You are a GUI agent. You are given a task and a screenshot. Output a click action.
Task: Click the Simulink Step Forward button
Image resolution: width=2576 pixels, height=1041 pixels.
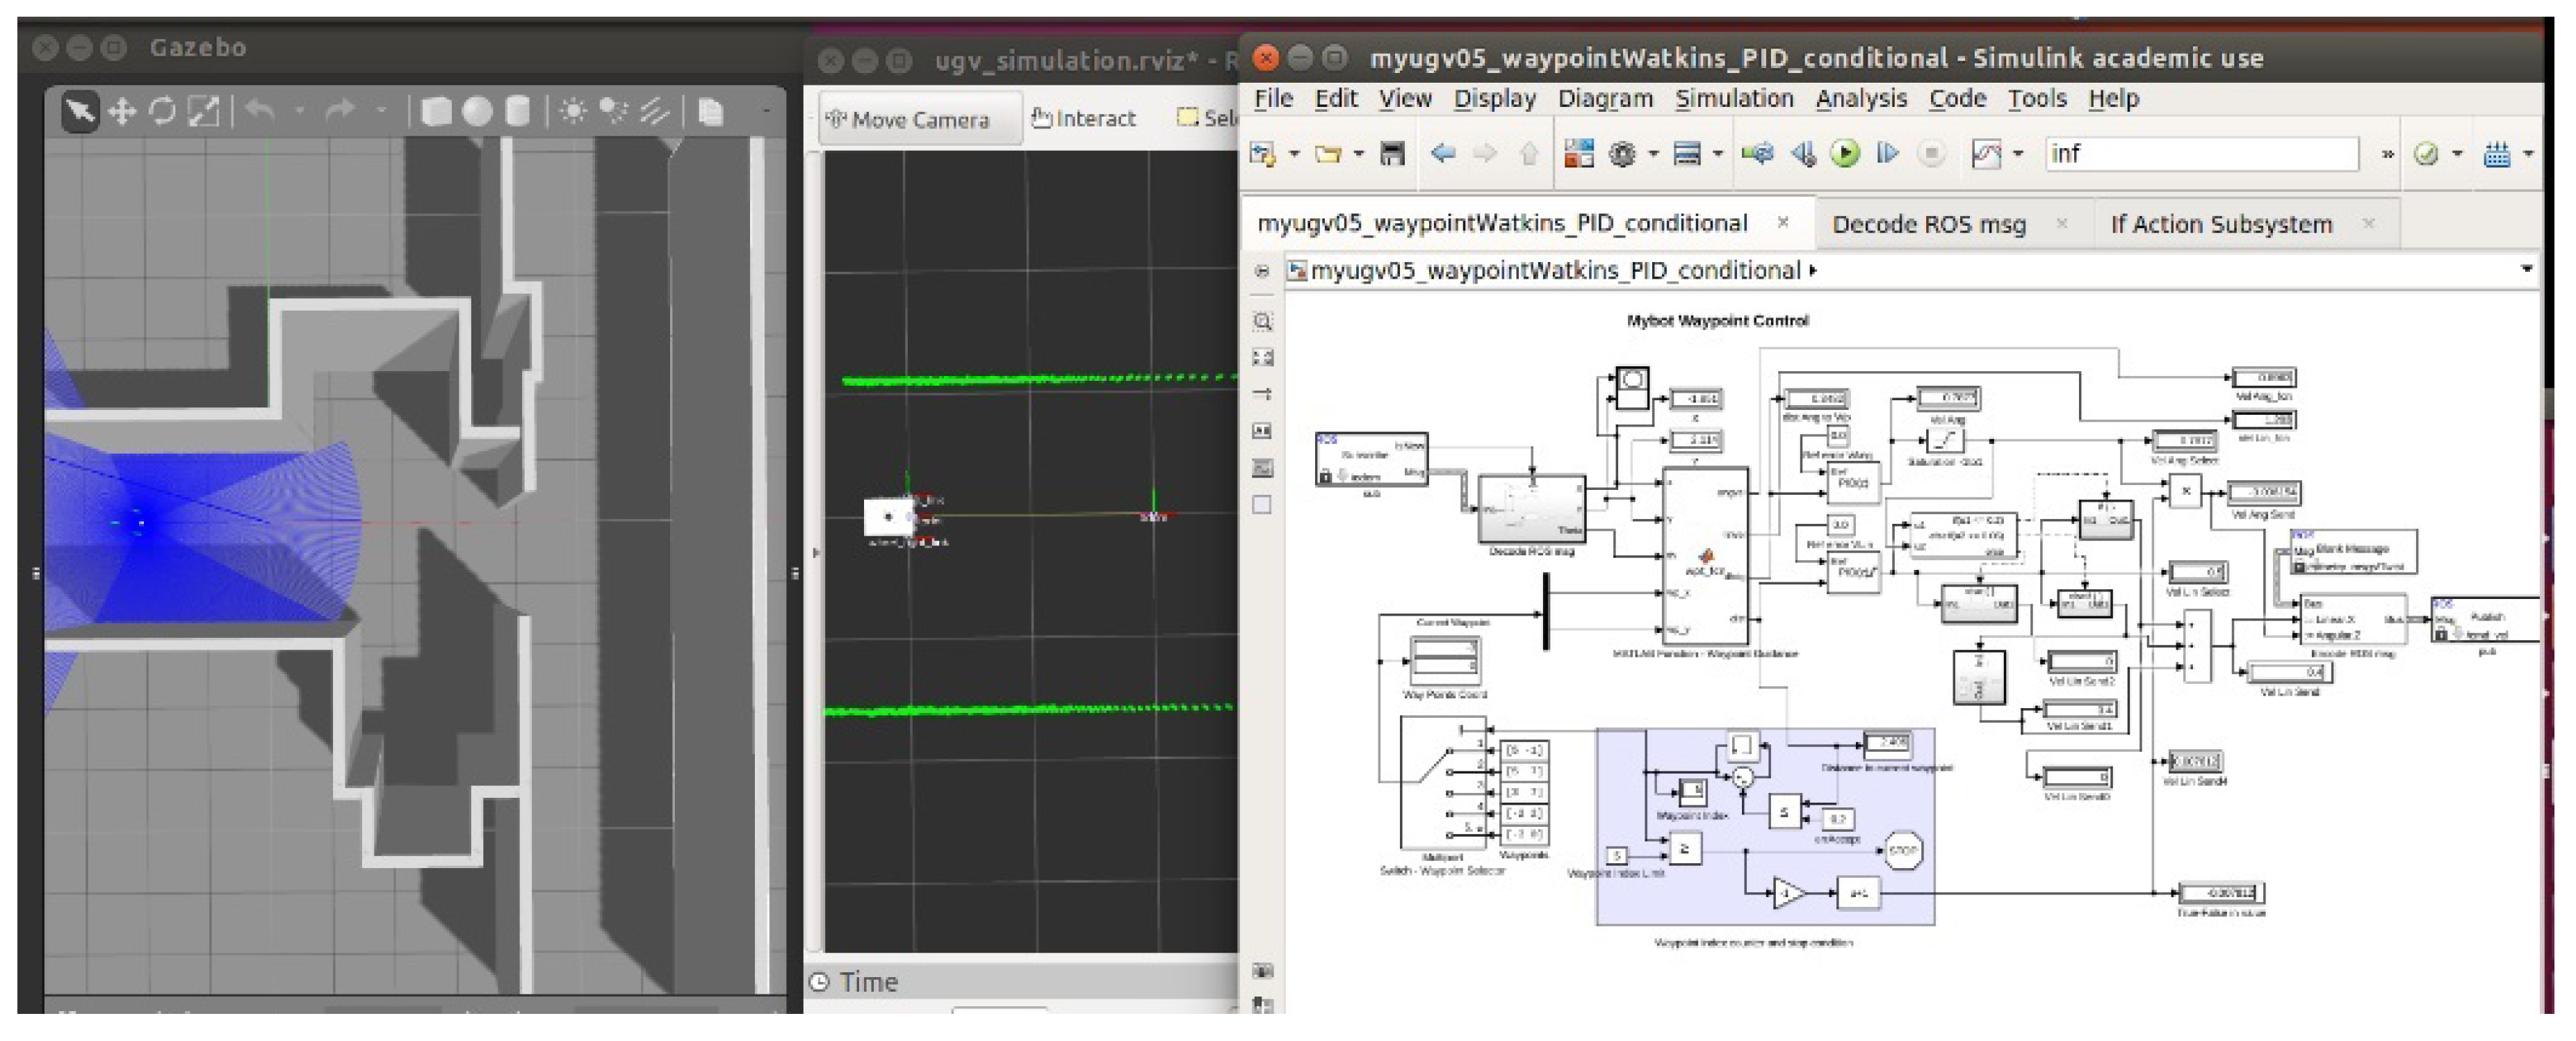click(1887, 153)
